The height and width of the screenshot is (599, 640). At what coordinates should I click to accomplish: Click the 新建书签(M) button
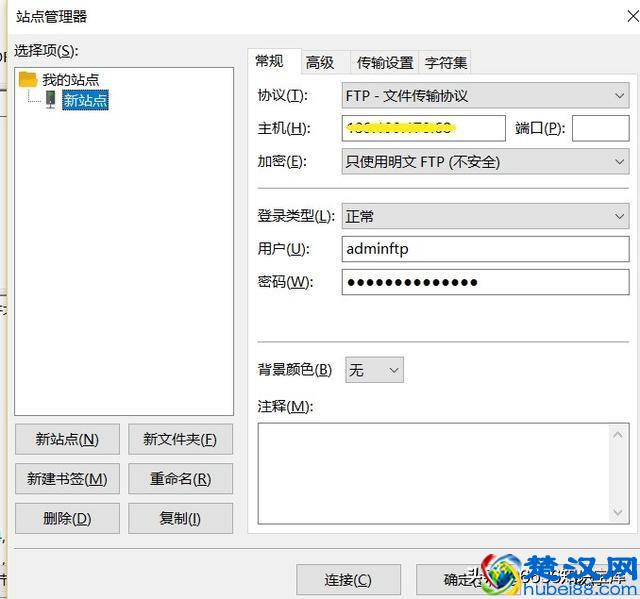point(67,479)
